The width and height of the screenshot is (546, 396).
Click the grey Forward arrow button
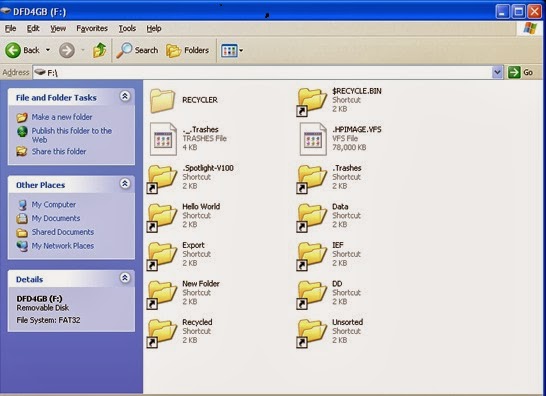67,51
